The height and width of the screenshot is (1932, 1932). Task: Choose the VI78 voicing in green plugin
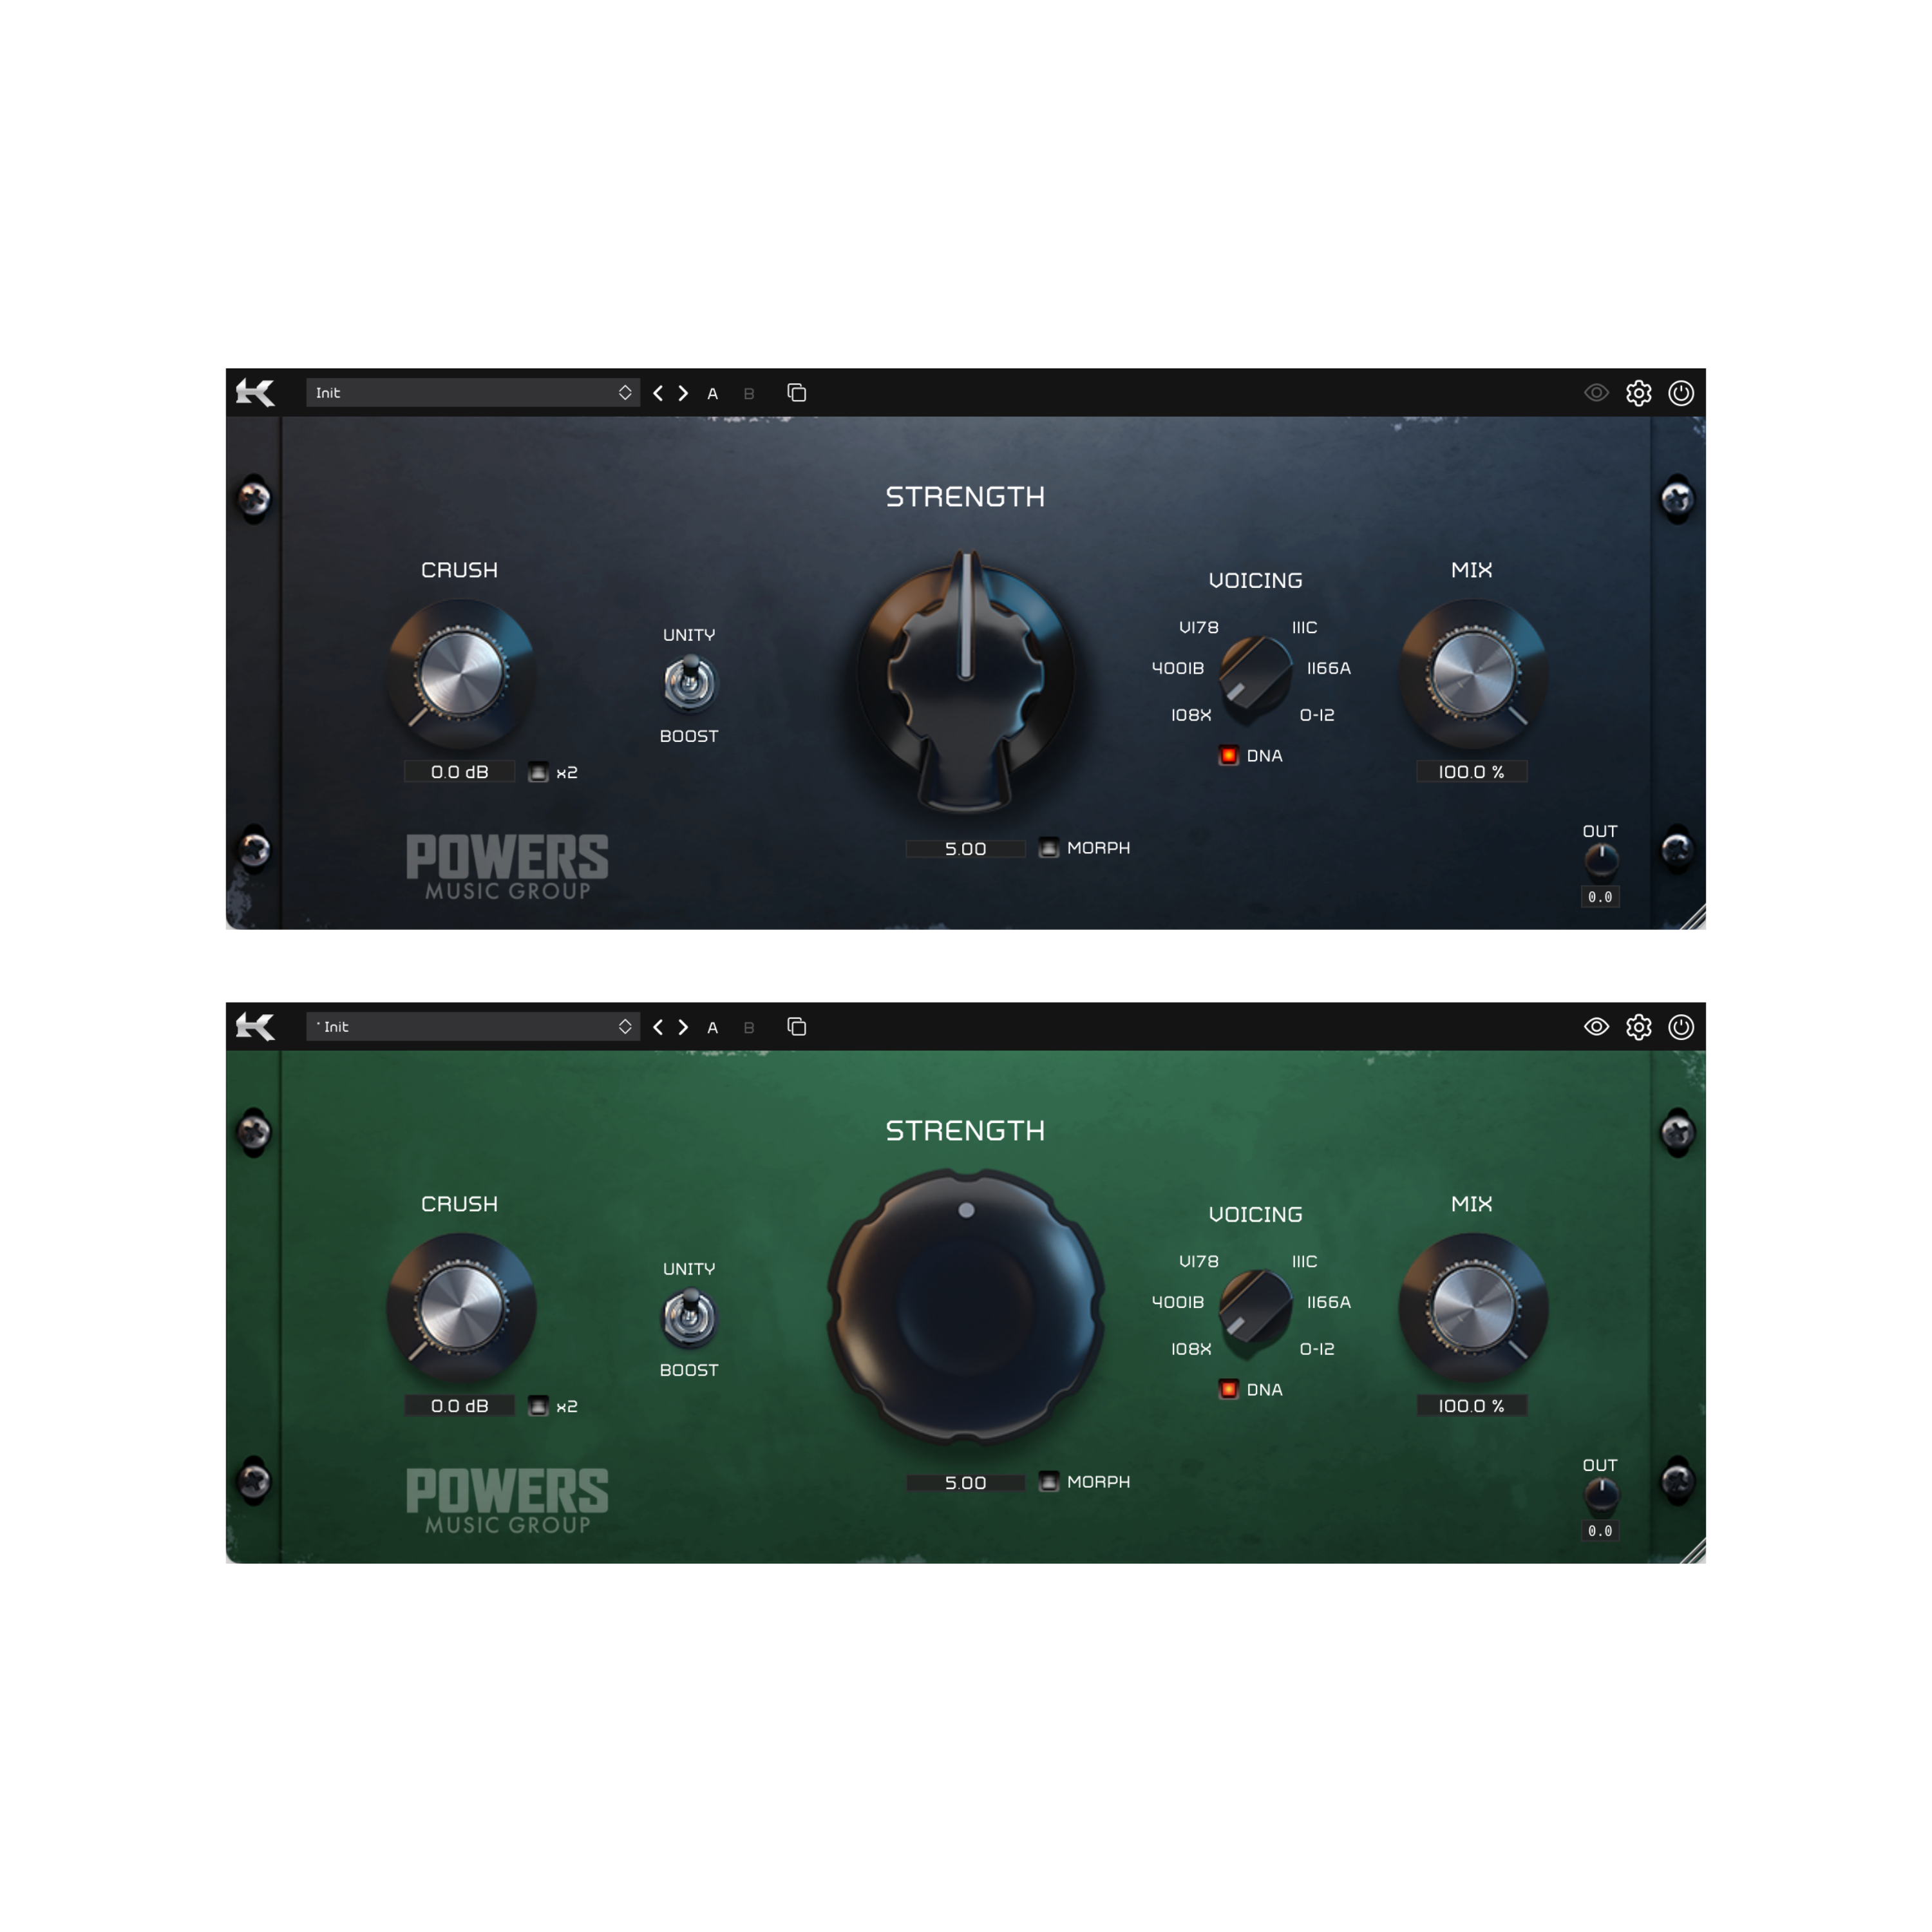[x=1198, y=1262]
